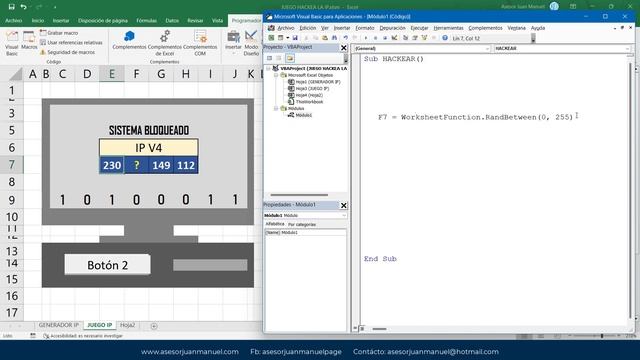Click the blue Help question icon
The image size is (640, 360).
pos(445,38)
